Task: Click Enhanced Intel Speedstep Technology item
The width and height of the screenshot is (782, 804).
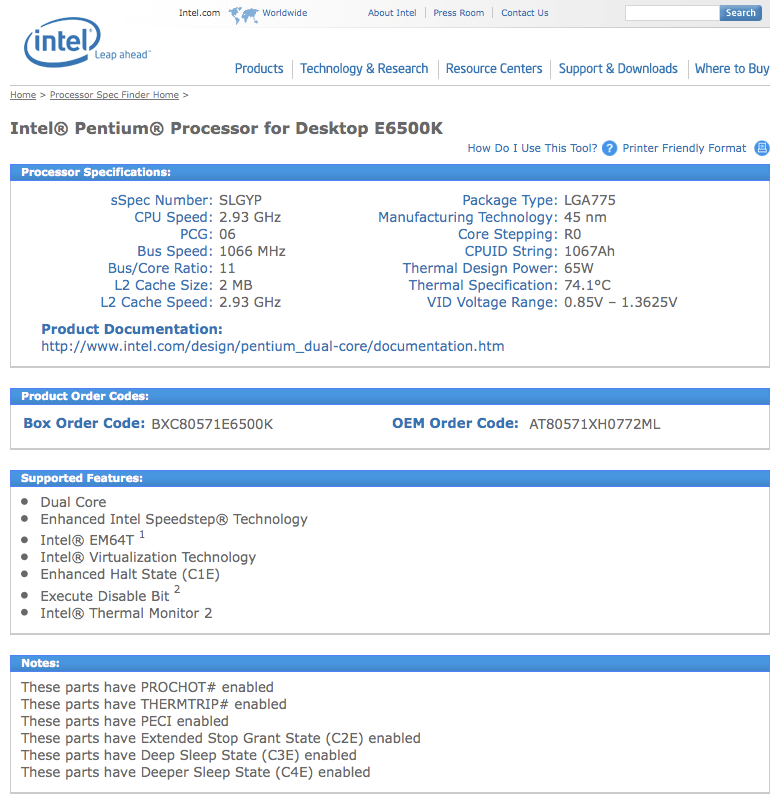Action: click(x=174, y=519)
